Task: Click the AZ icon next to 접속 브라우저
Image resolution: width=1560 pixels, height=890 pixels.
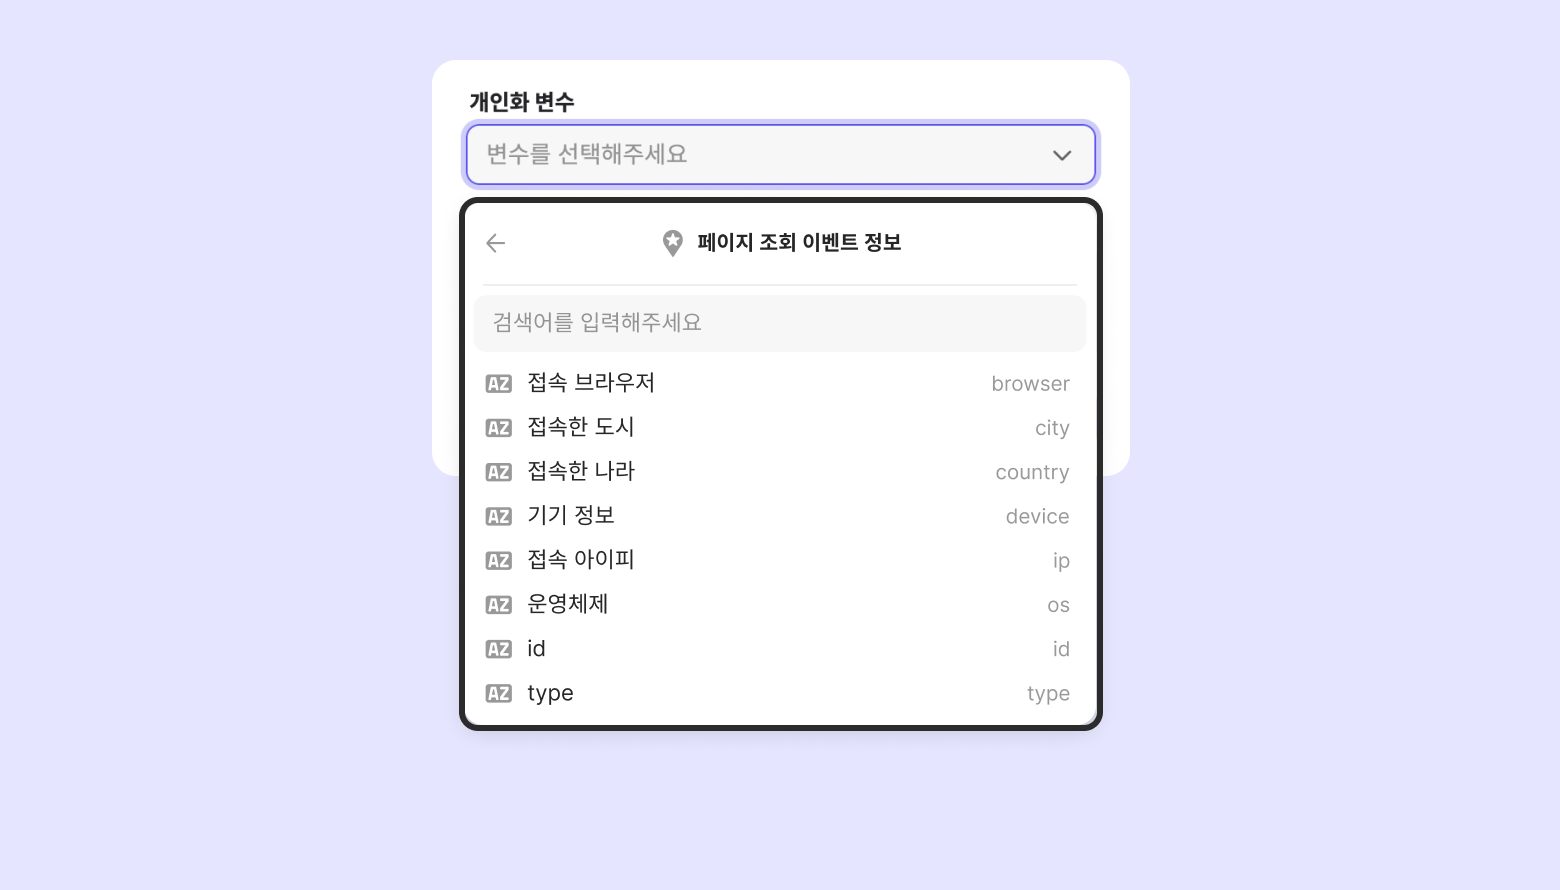Action: tap(499, 384)
